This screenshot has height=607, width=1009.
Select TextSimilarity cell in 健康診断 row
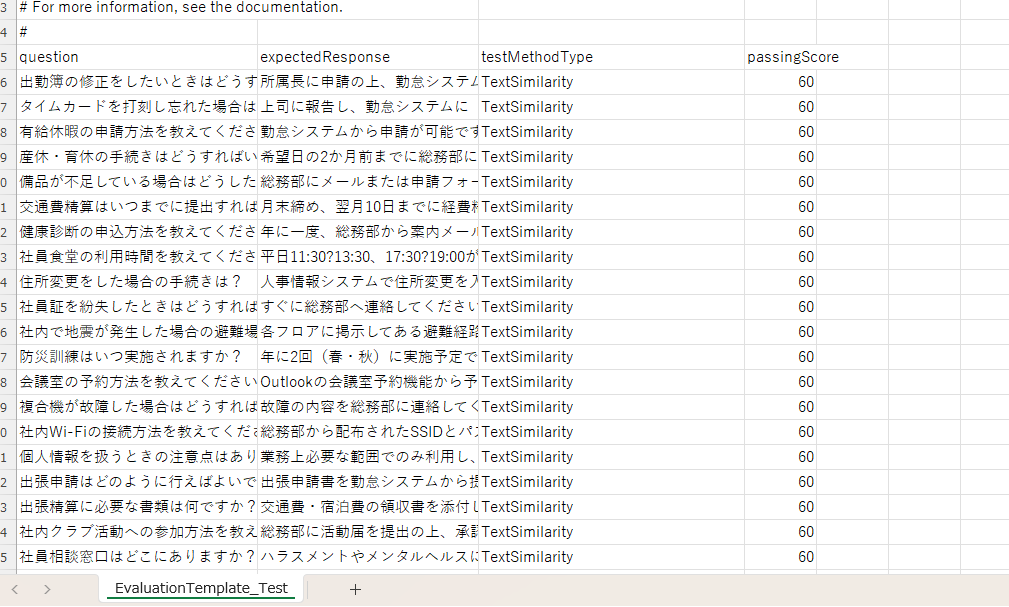[611, 232]
